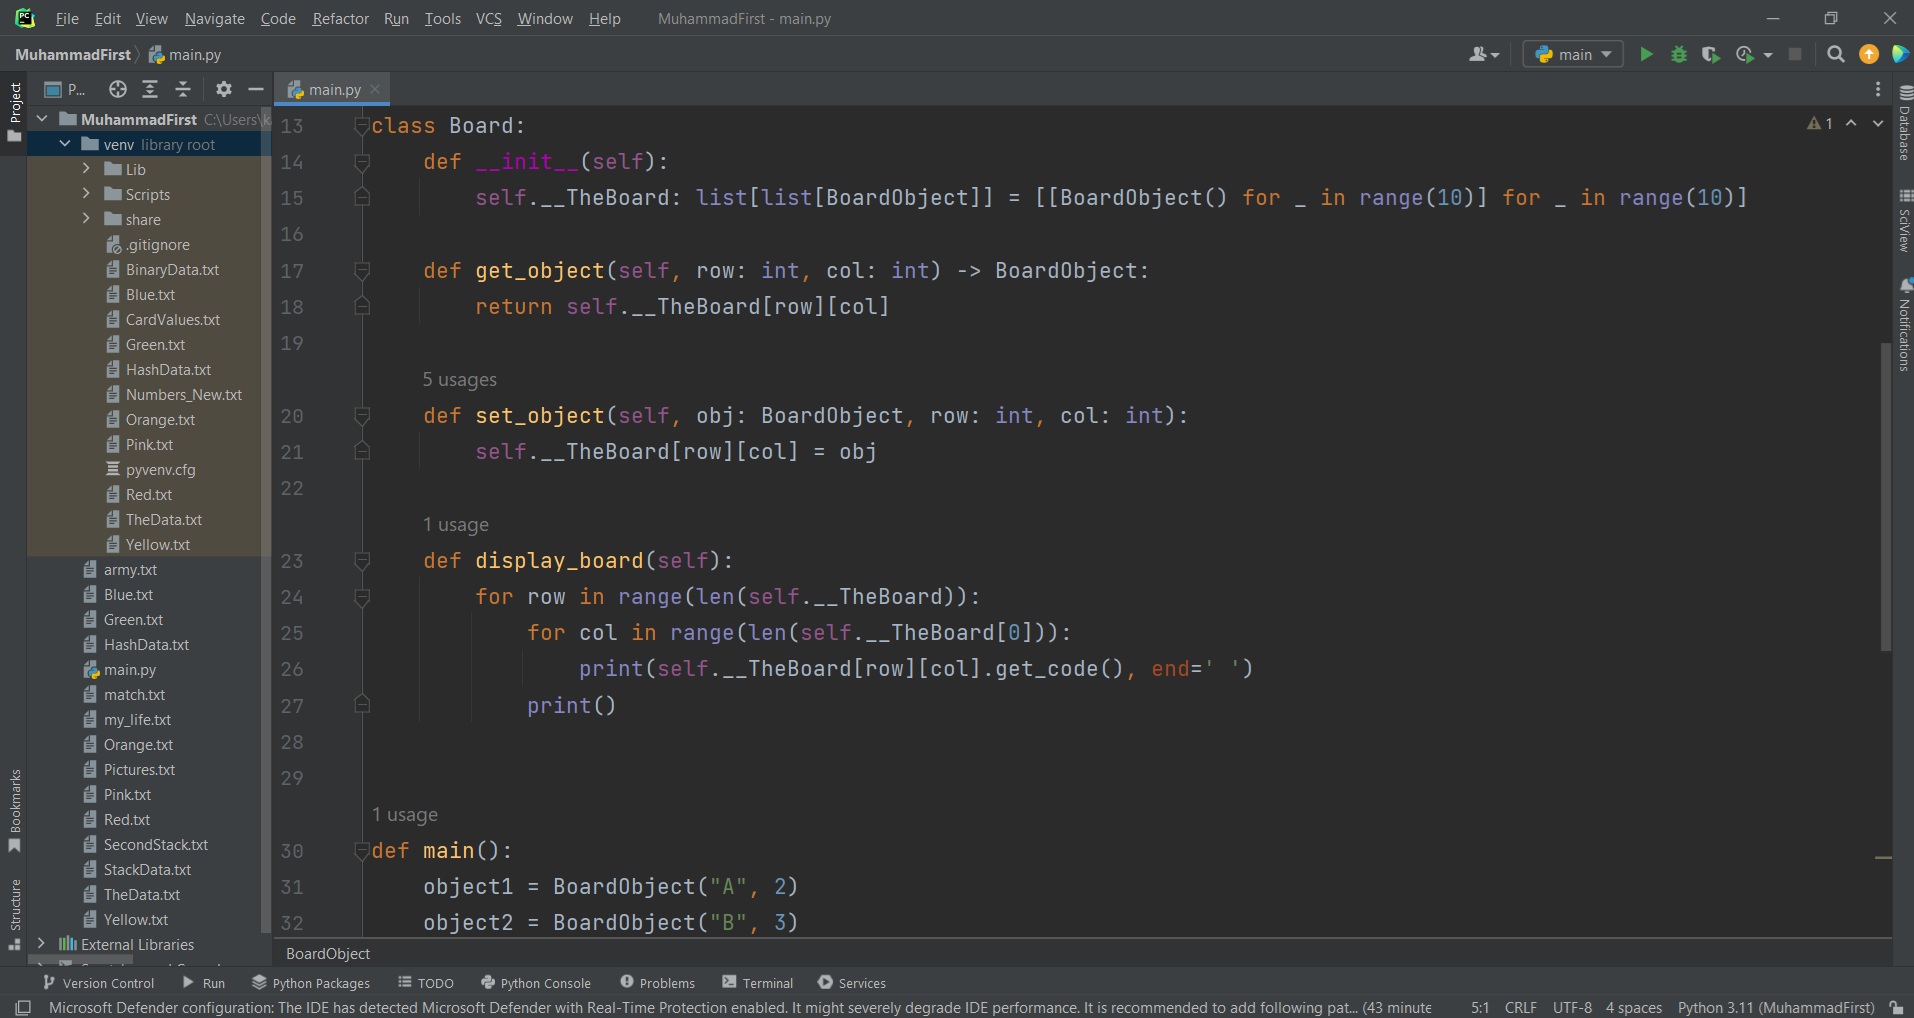1914x1018 pixels.
Task: Click the Python 3.11 interpreter selector
Action: pos(1776,1007)
